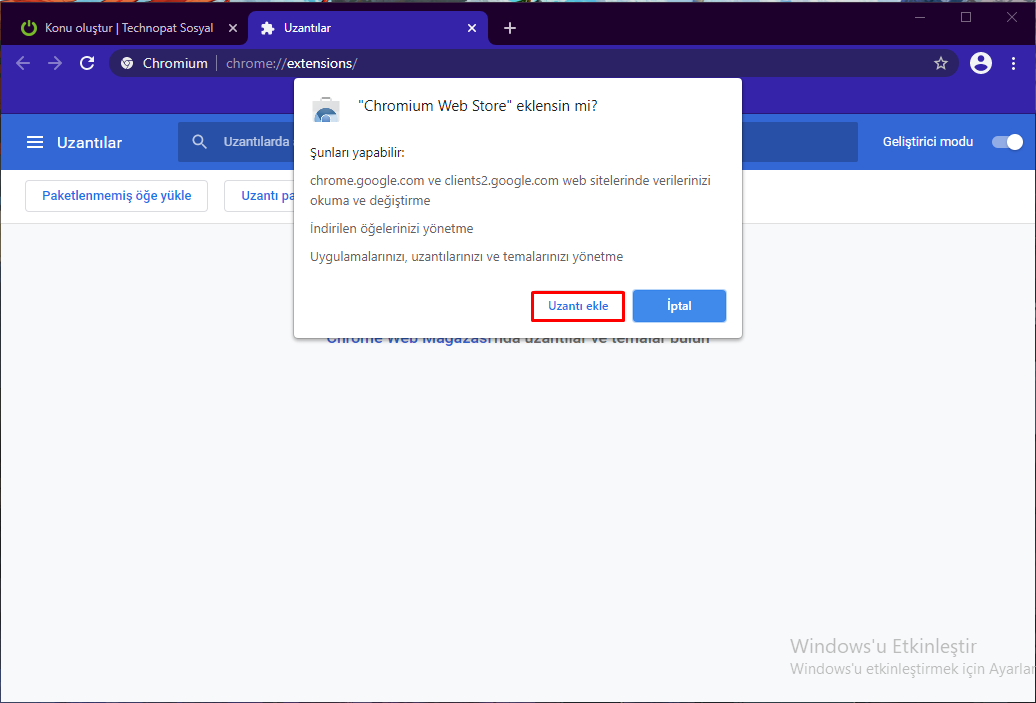
Task: Close the Uzantılar tab
Action: [472, 28]
